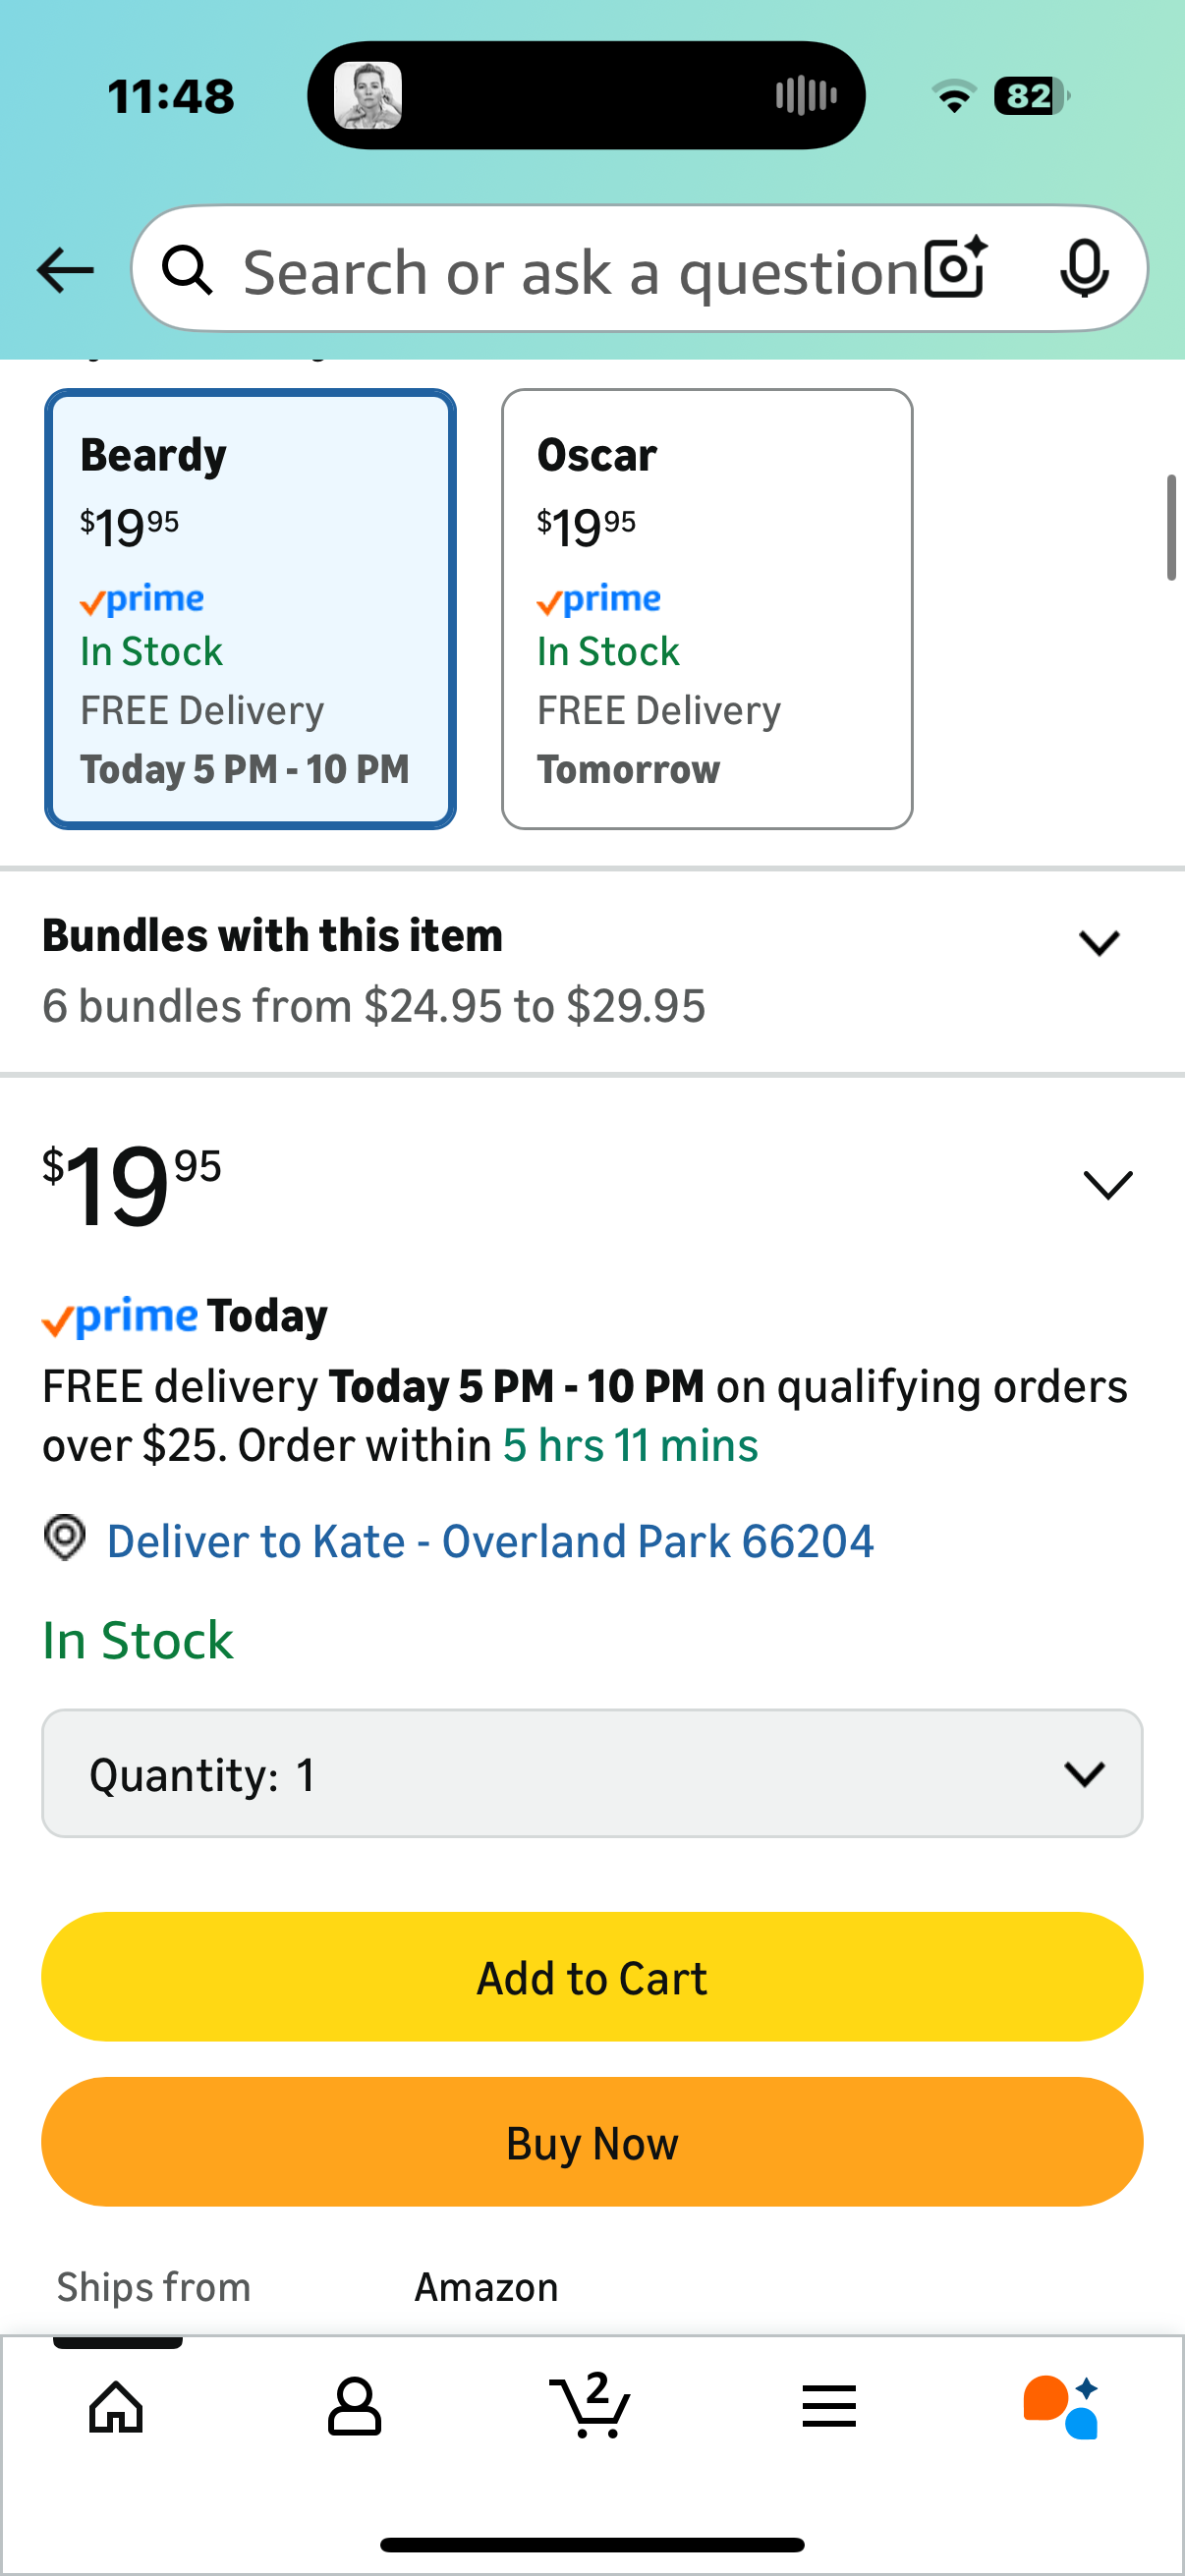This screenshot has width=1185, height=2576.
Task: Open the account profile tab
Action: coord(354,2406)
